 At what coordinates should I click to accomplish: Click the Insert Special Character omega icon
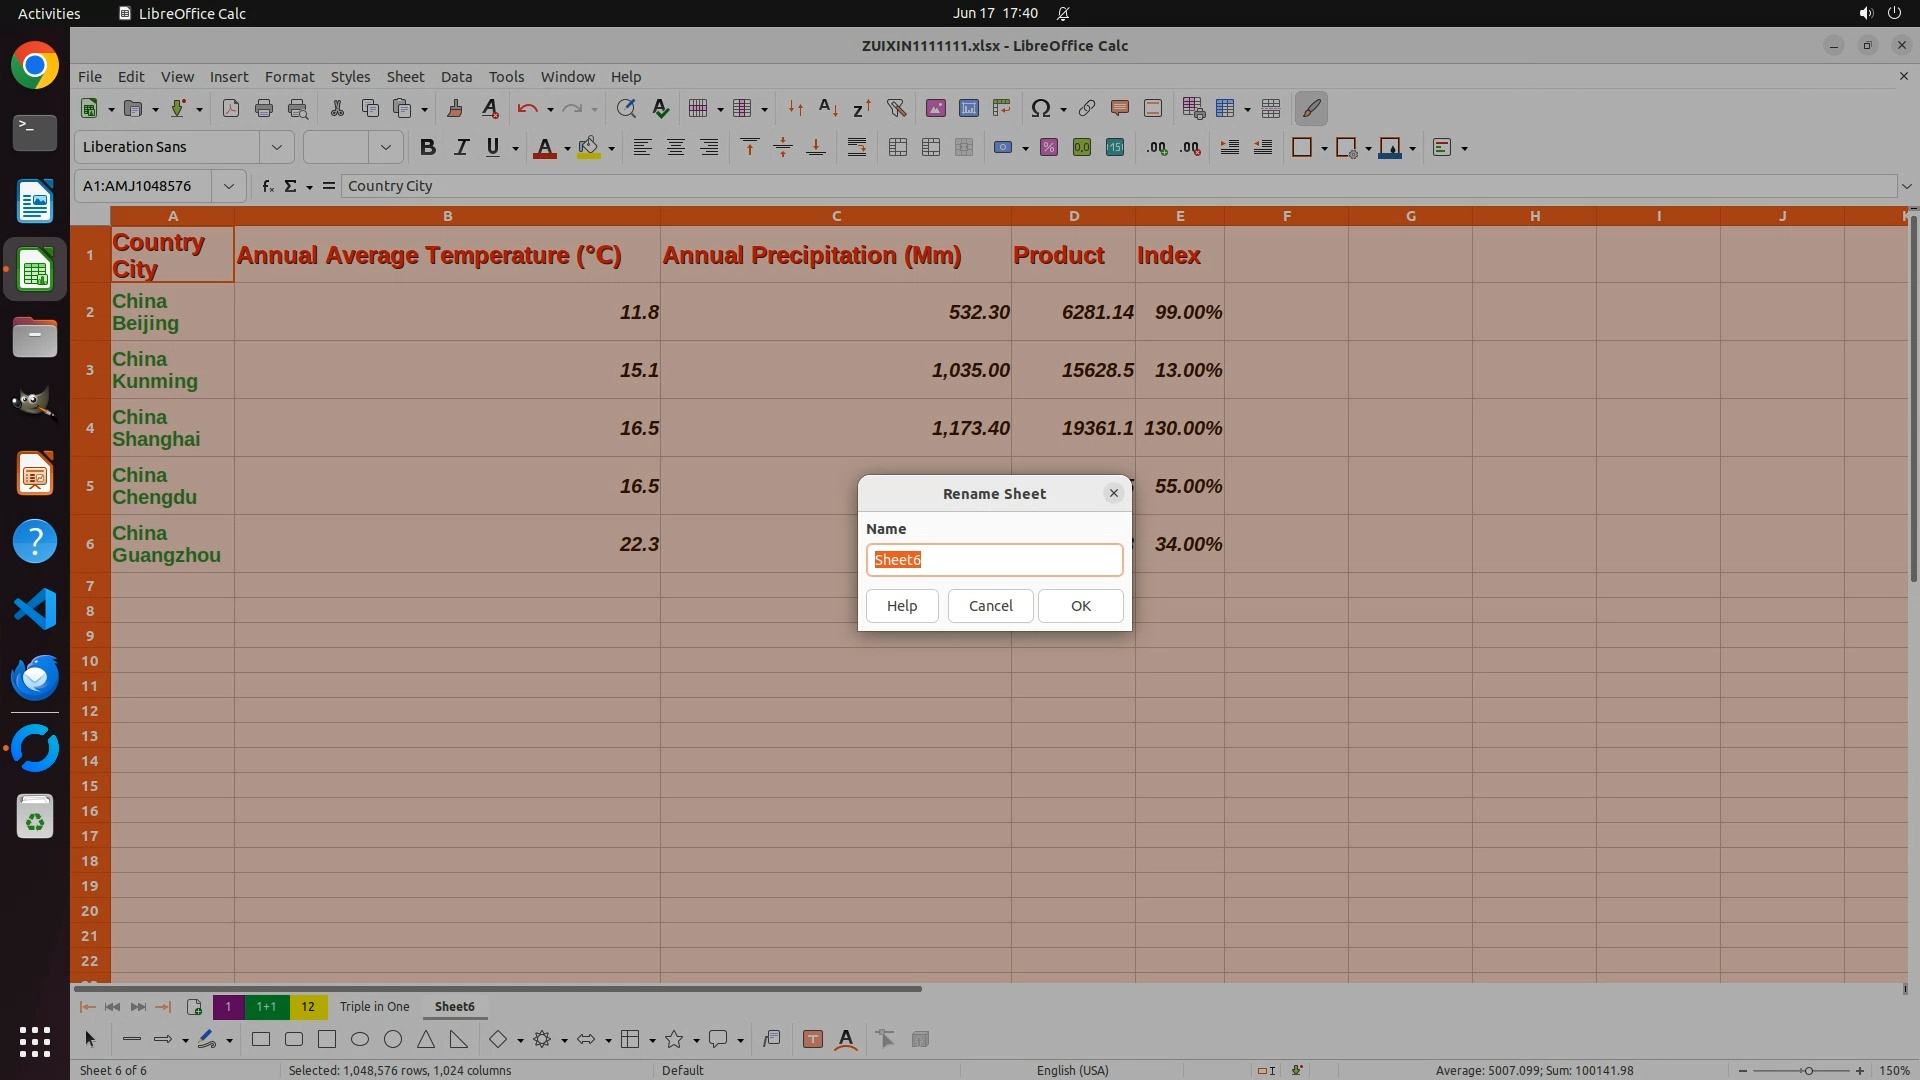click(1040, 108)
